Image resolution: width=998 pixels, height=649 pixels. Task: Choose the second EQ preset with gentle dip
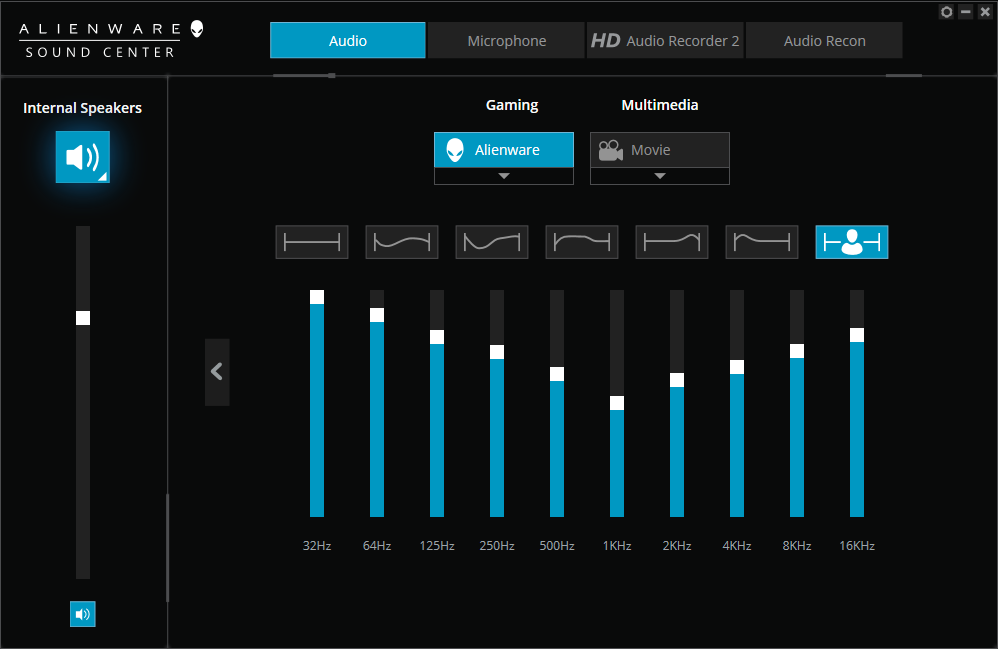(x=402, y=242)
